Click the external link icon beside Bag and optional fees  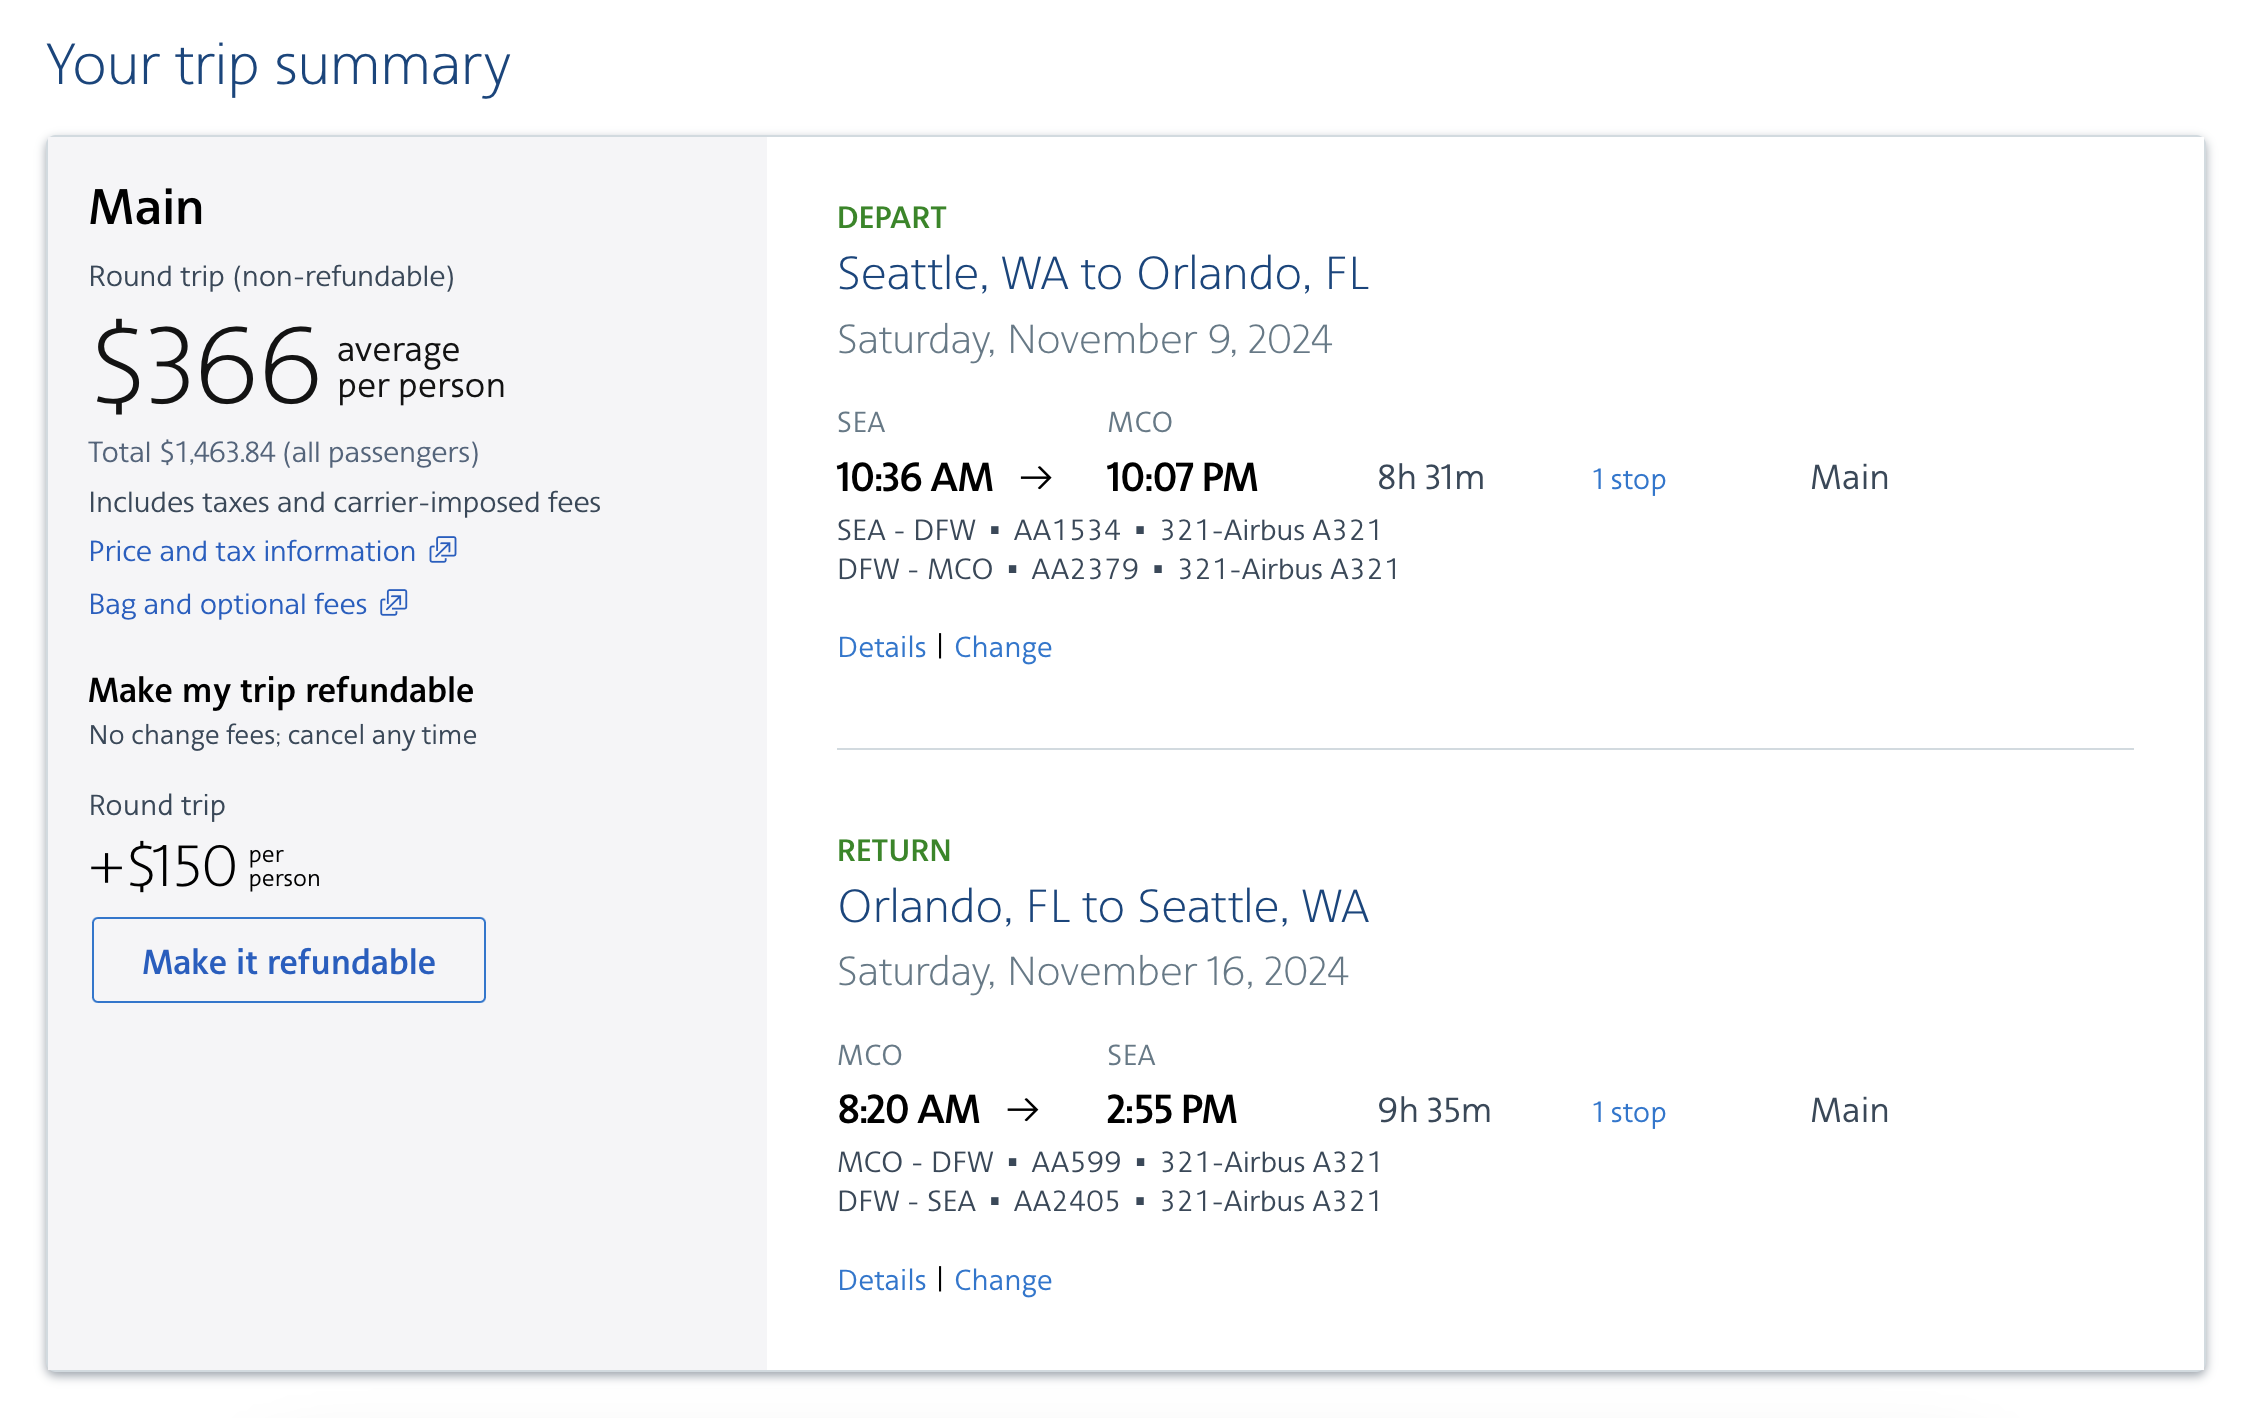[x=394, y=603]
